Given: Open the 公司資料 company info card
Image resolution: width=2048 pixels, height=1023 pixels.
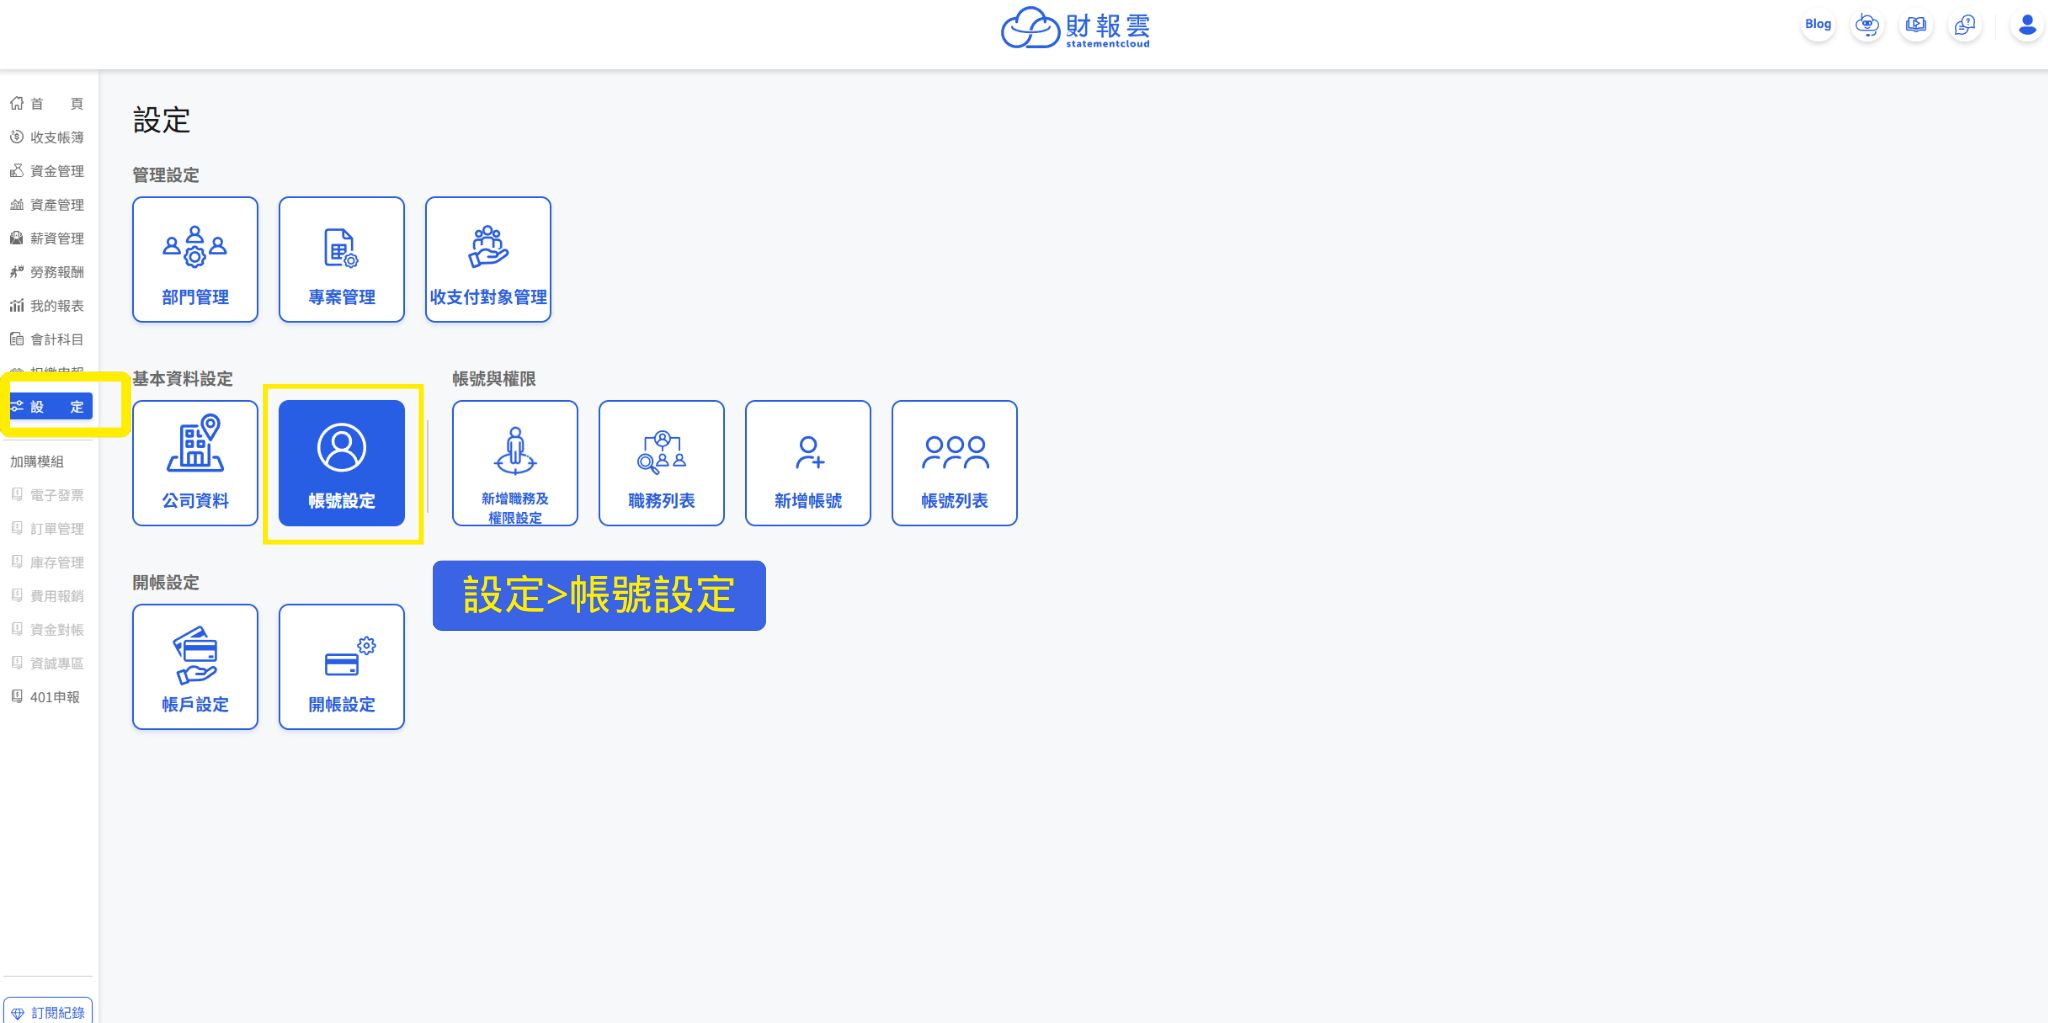Looking at the screenshot, I should coord(195,463).
